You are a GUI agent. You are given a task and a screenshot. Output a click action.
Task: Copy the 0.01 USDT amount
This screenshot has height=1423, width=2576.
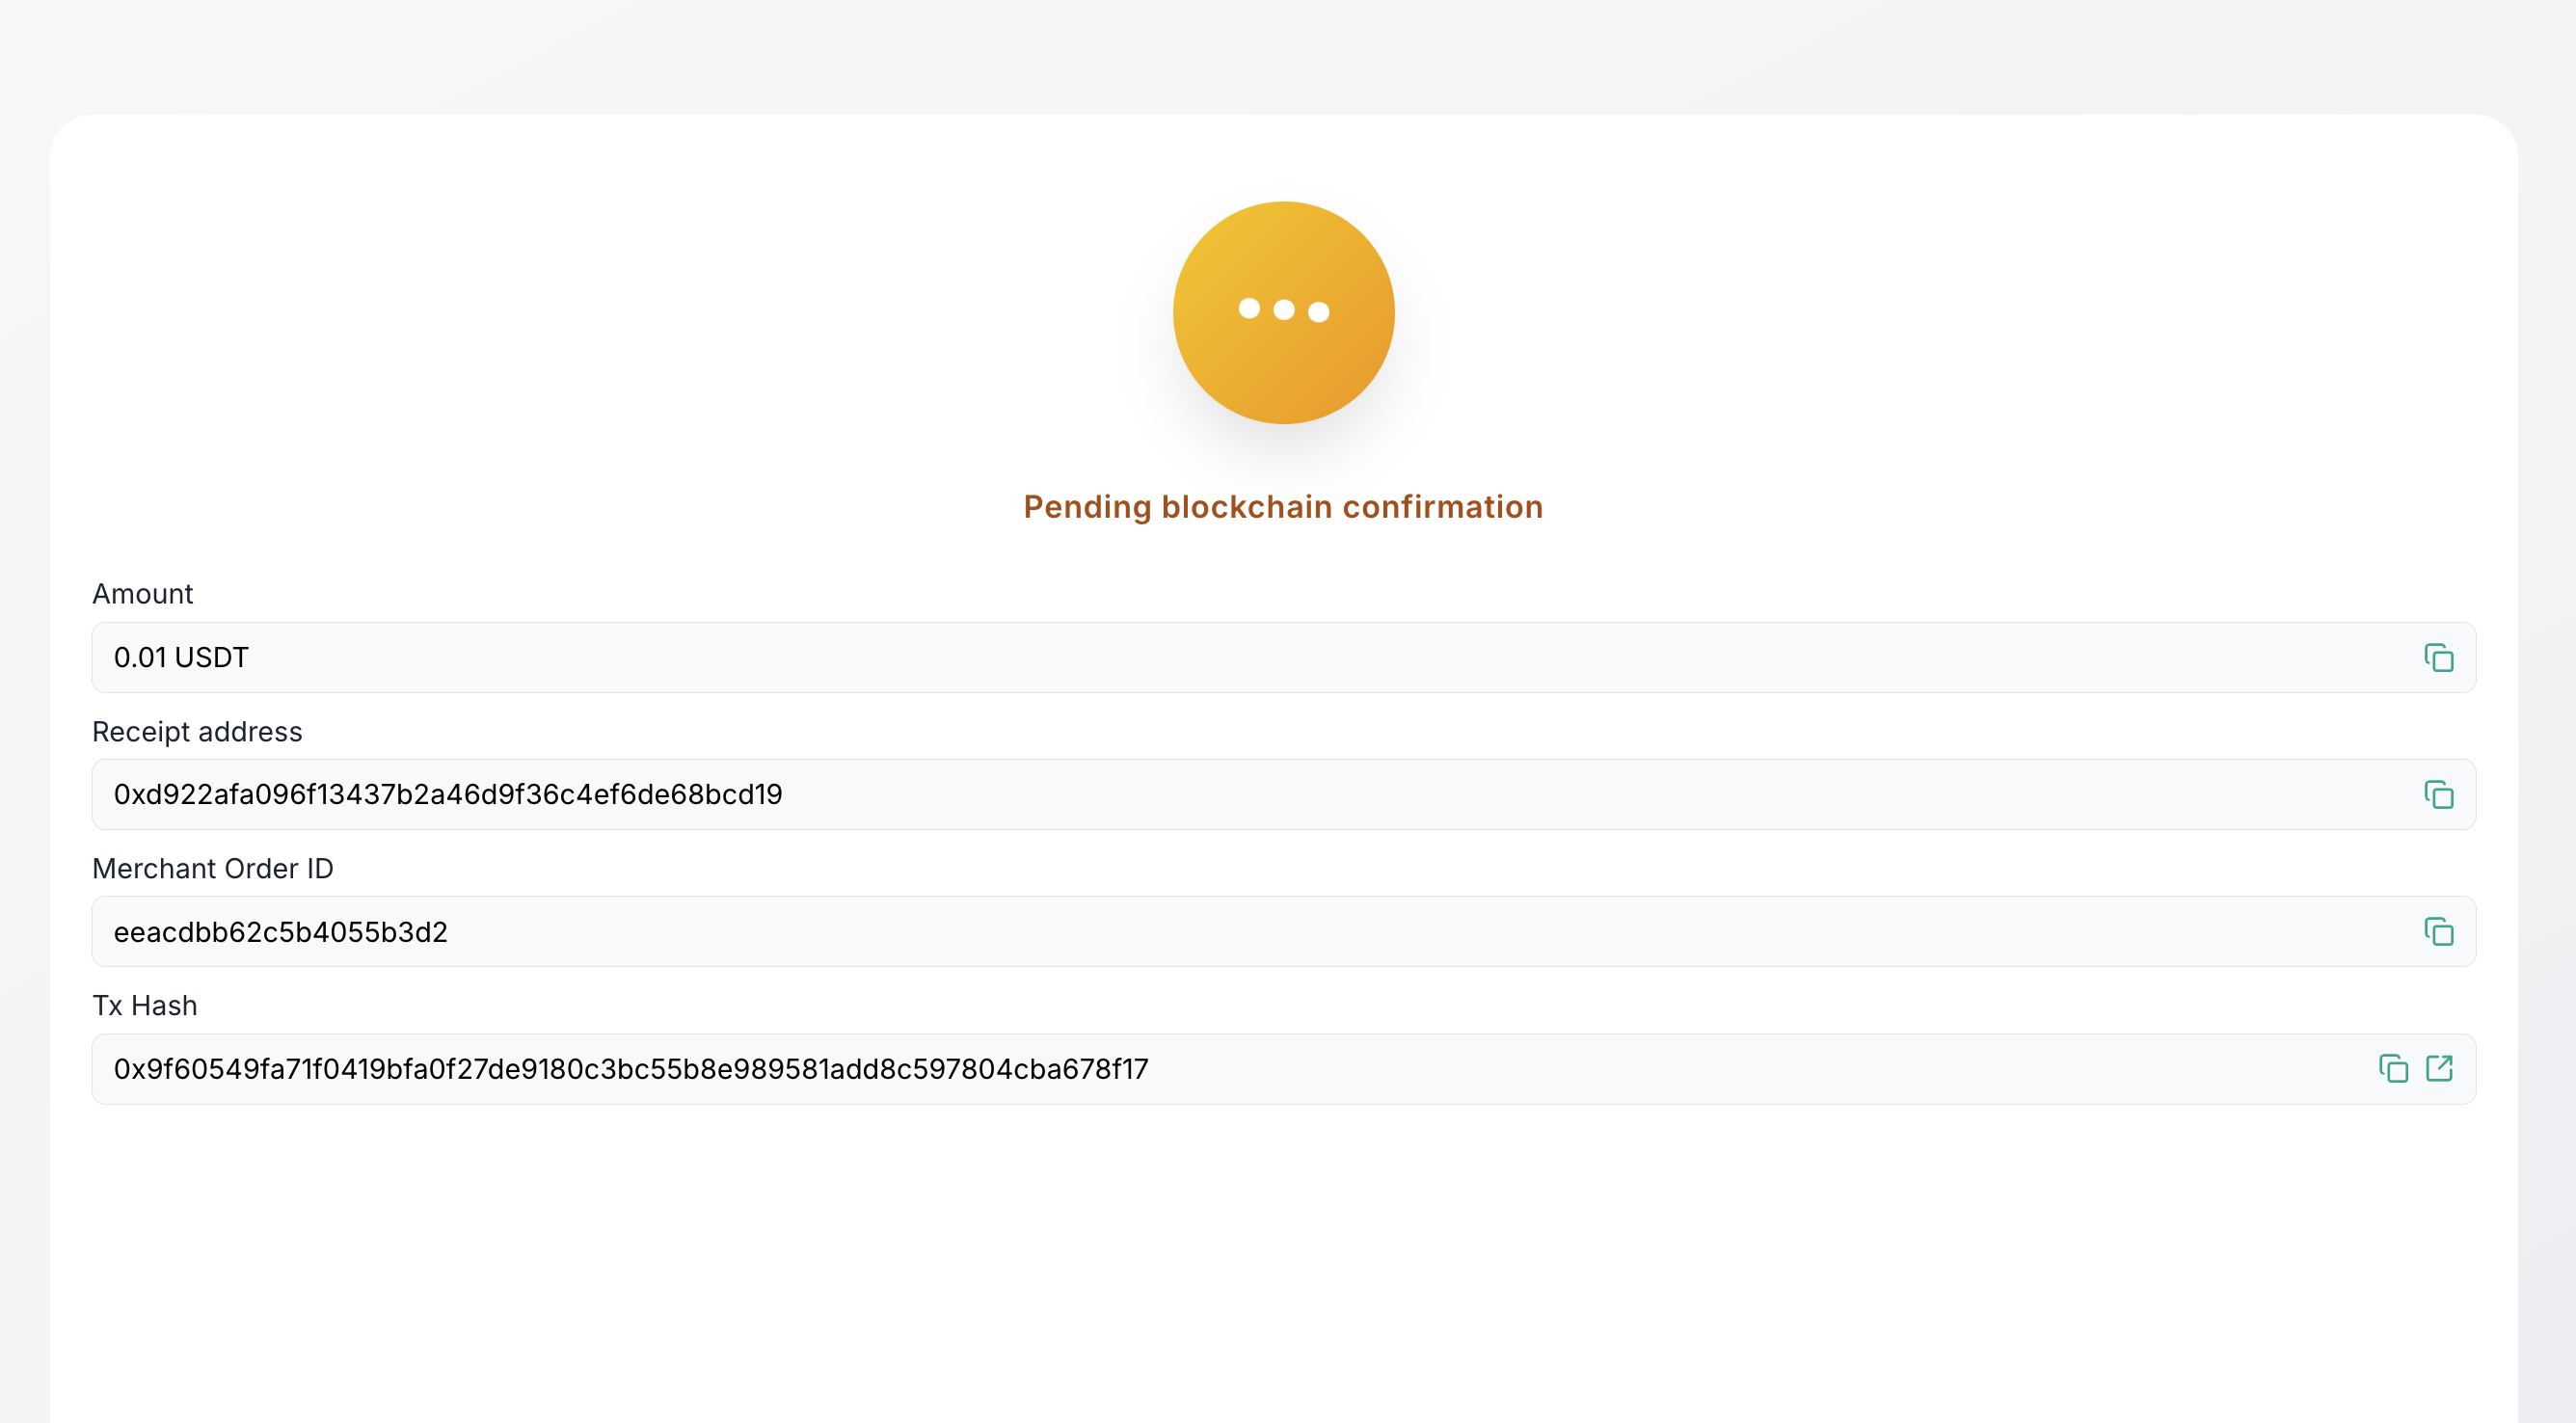2438,658
